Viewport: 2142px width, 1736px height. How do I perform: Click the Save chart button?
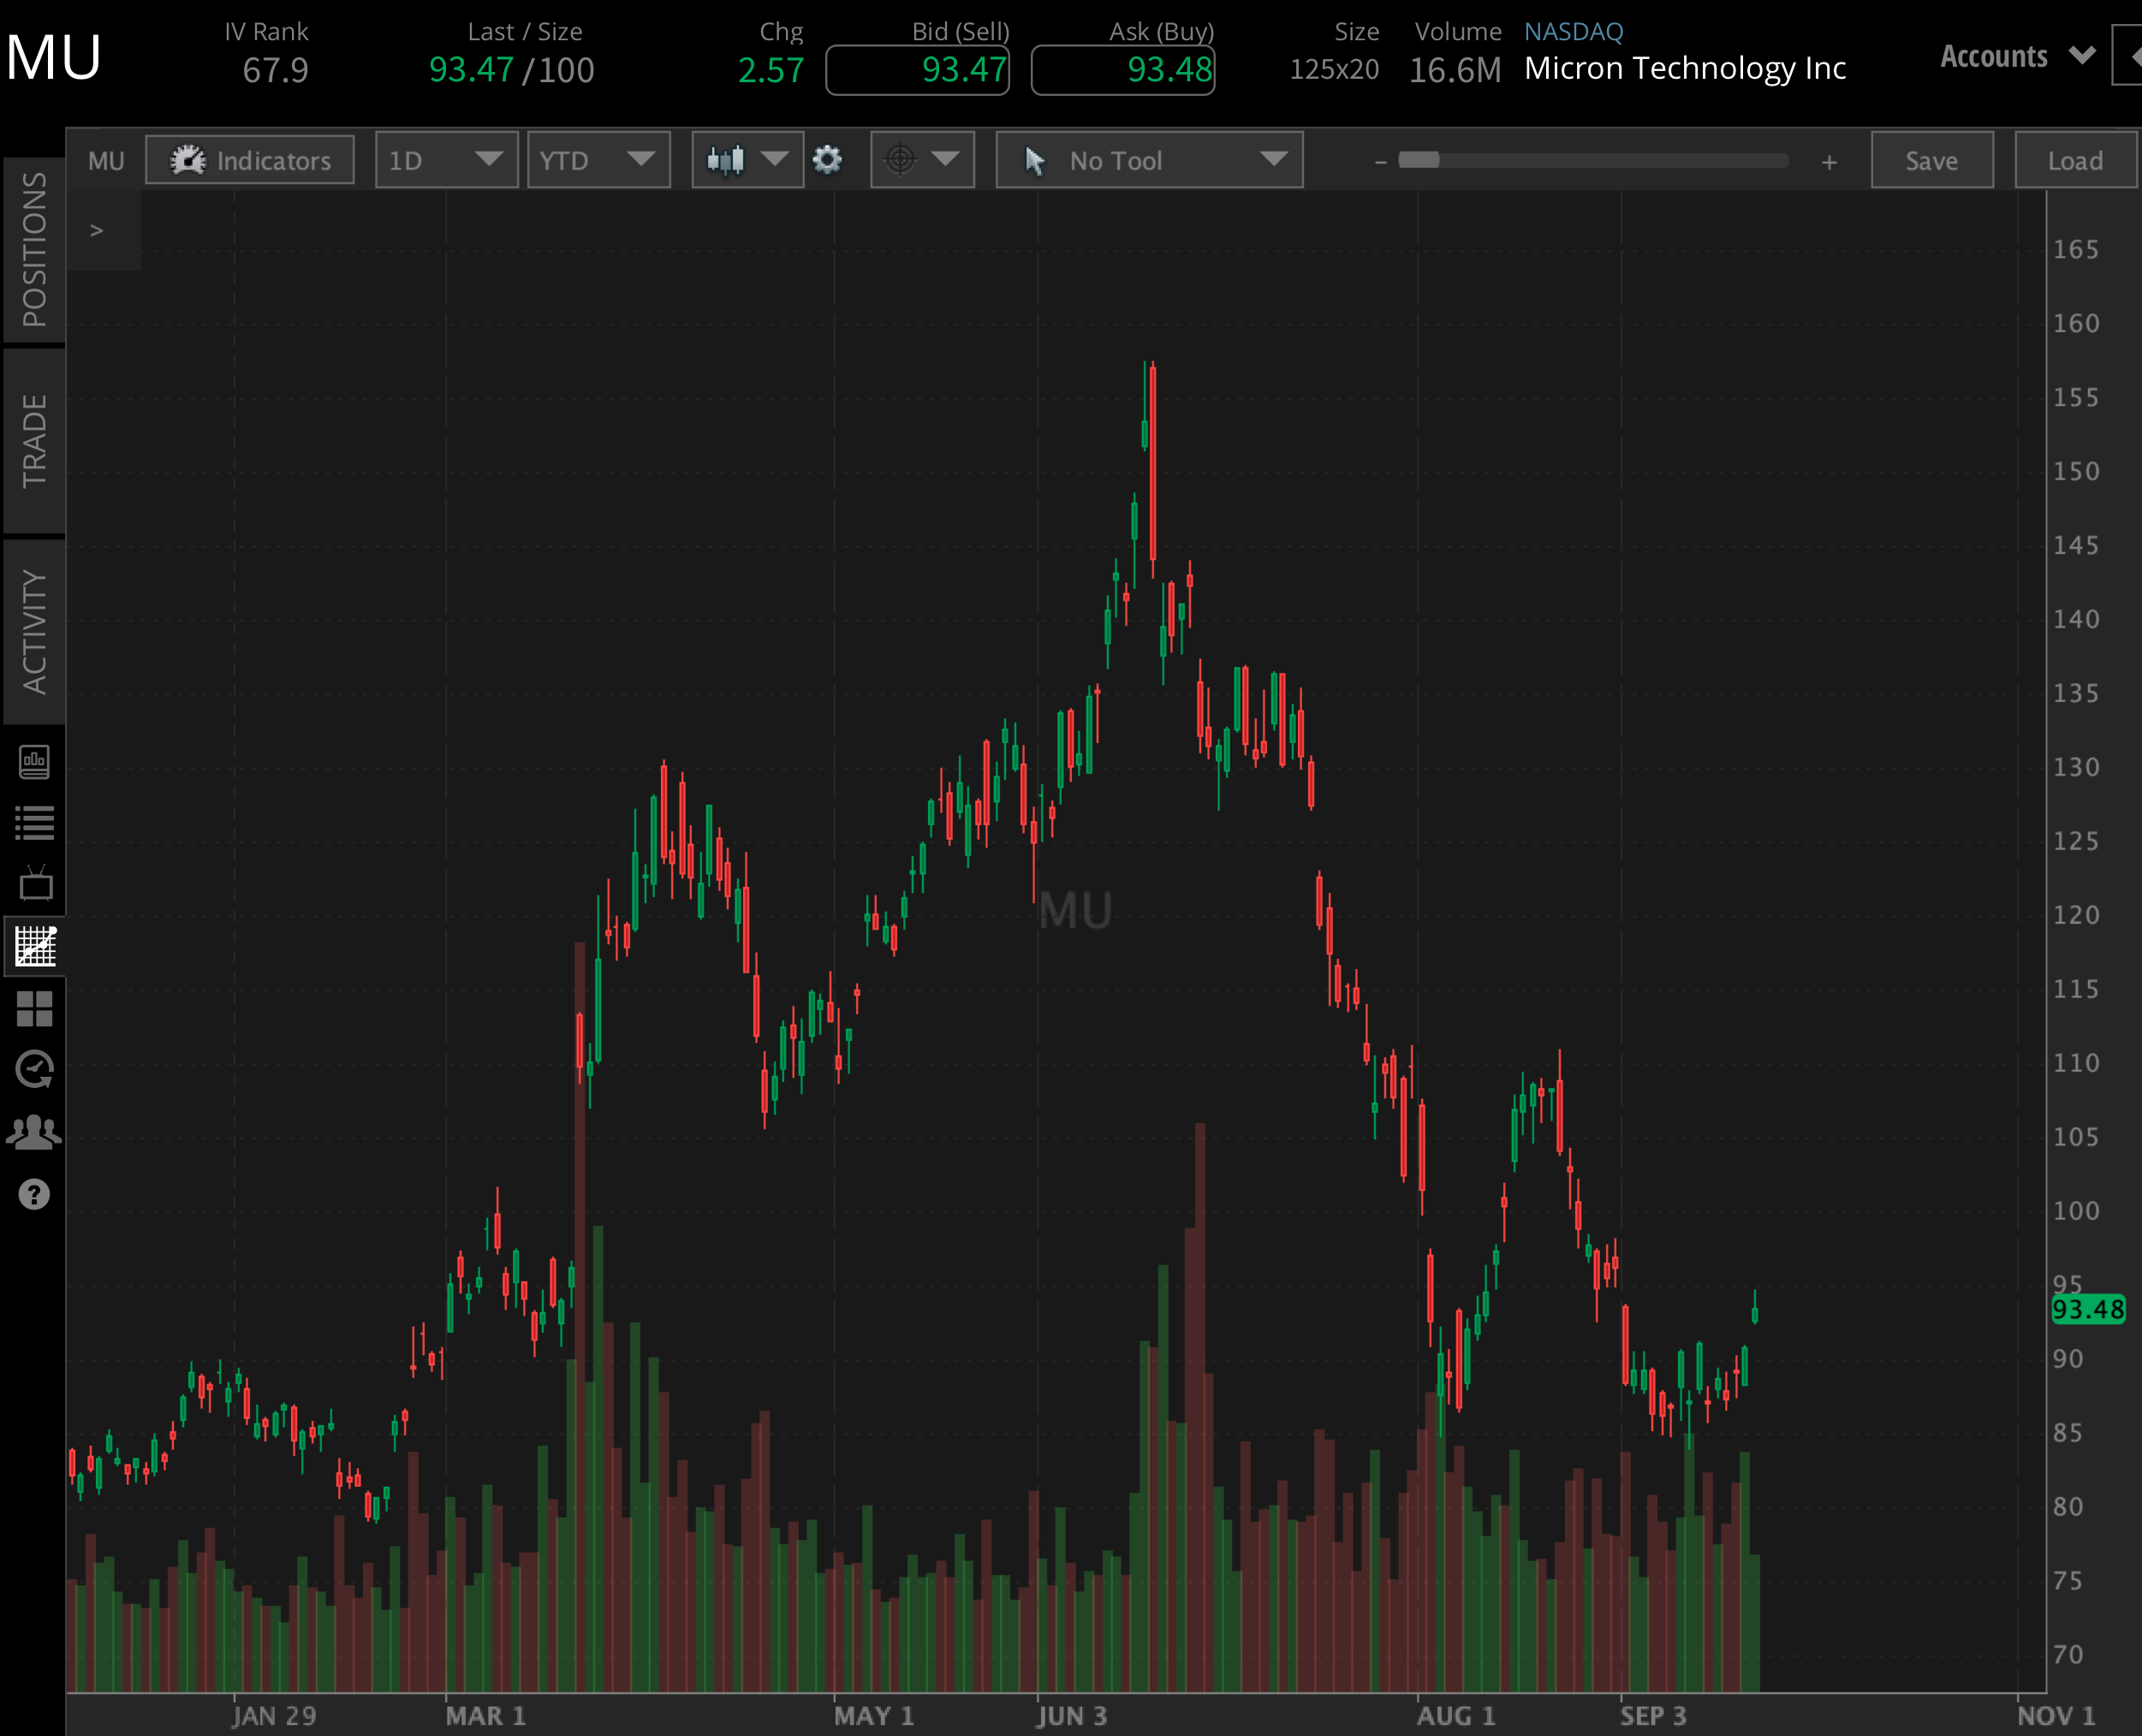pos(1931,160)
